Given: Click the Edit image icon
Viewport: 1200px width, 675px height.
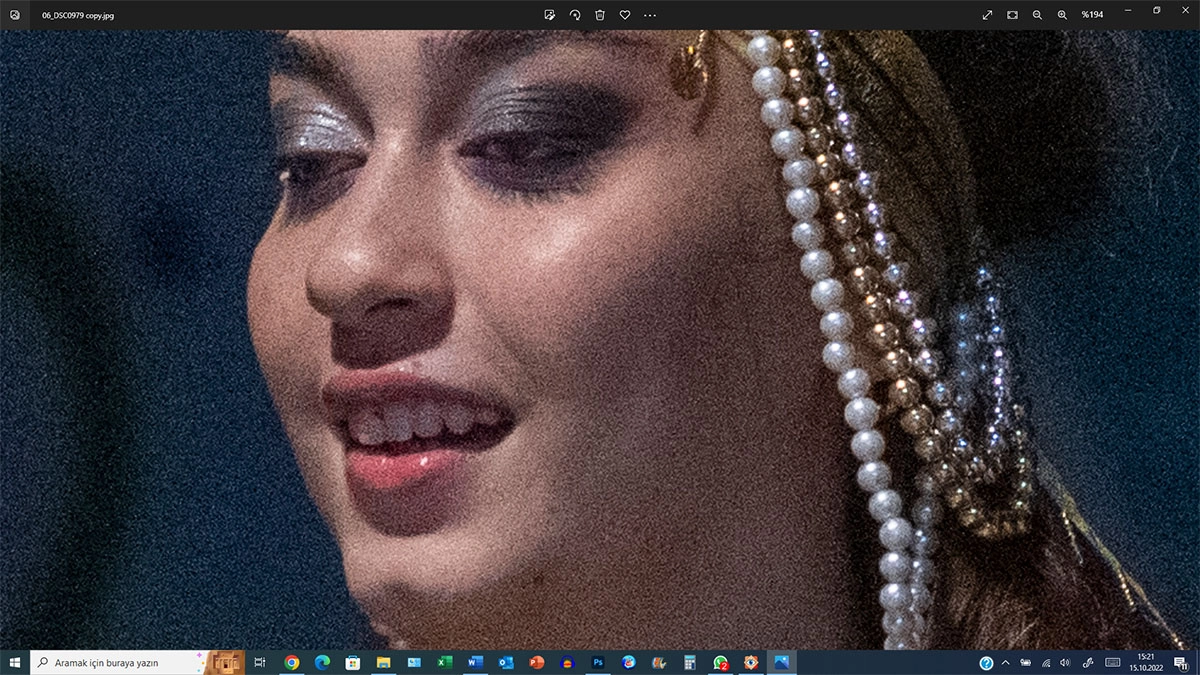Looking at the screenshot, I should coord(550,15).
